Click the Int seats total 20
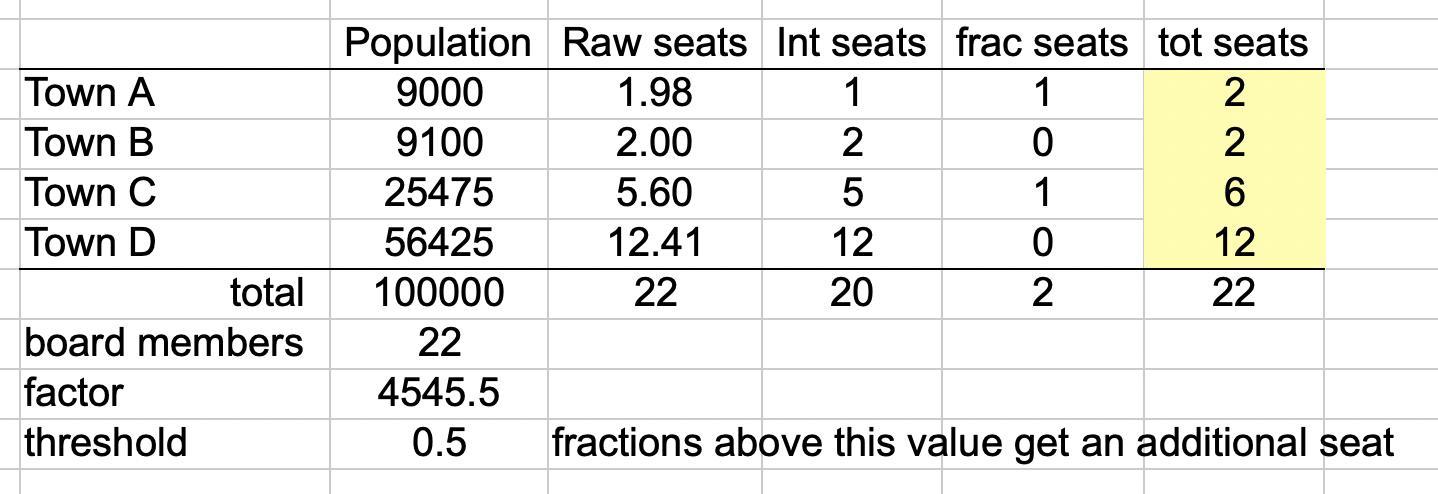This screenshot has width=1438, height=494. pos(851,294)
